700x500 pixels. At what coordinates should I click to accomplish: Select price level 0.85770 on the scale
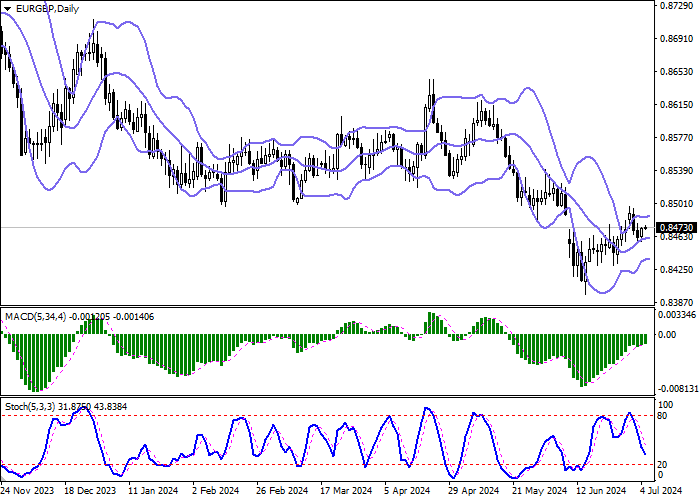click(x=676, y=138)
